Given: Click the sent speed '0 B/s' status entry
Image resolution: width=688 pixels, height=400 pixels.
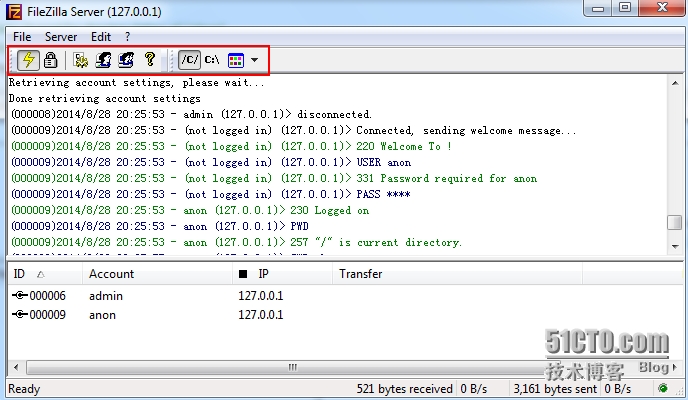Looking at the screenshot, I should pyautogui.click(x=618, y=389).
